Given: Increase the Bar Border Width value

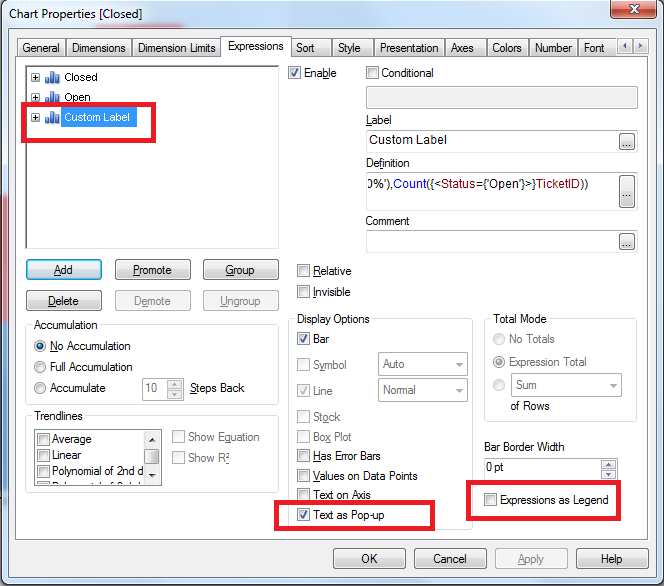Looking at the screenshot, I should pyautogui.click(x=609, y=464).
